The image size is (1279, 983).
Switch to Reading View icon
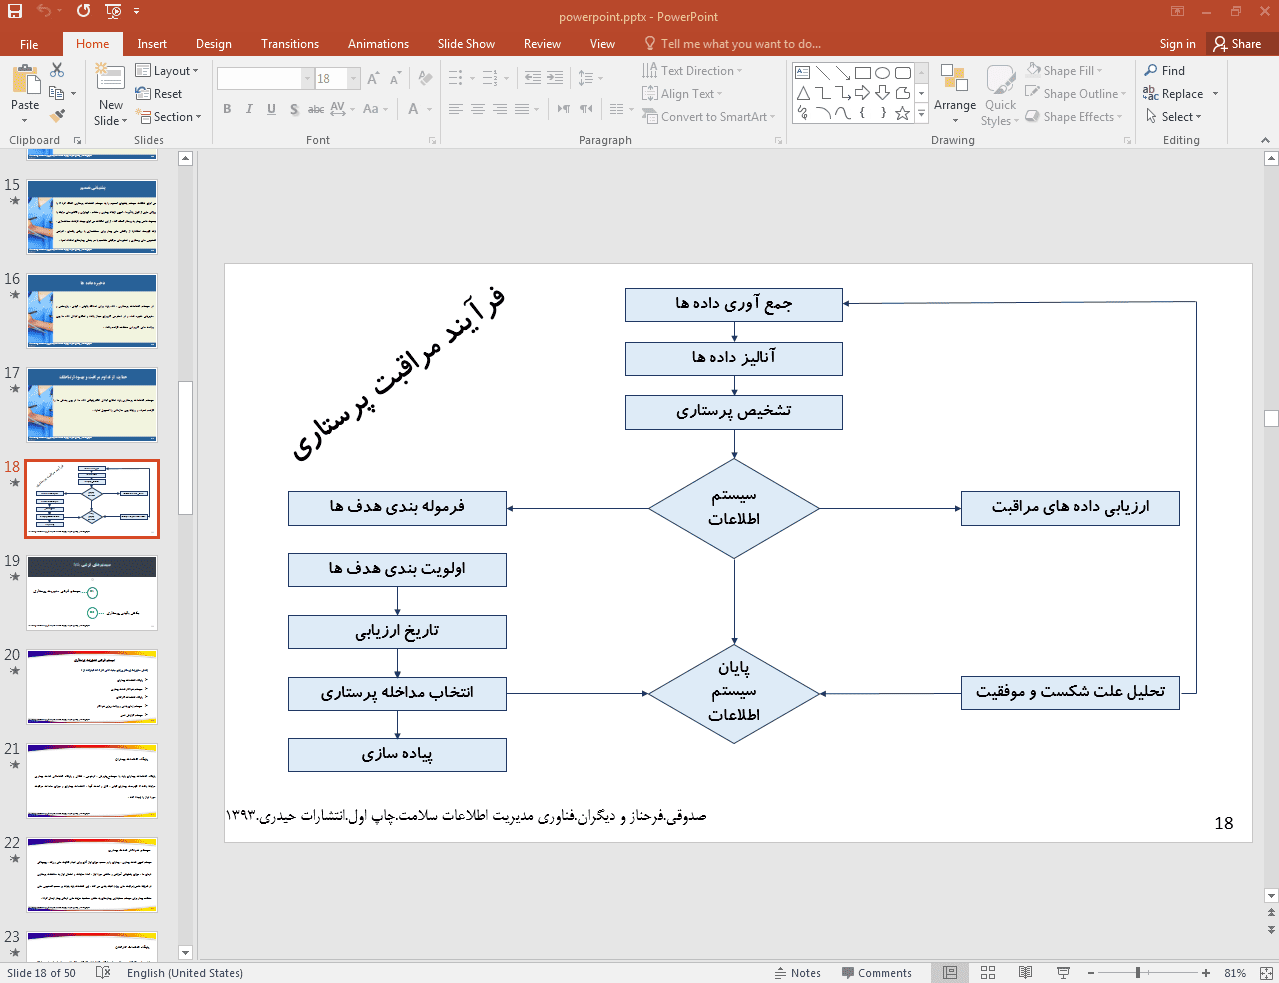click(1025, 972)
